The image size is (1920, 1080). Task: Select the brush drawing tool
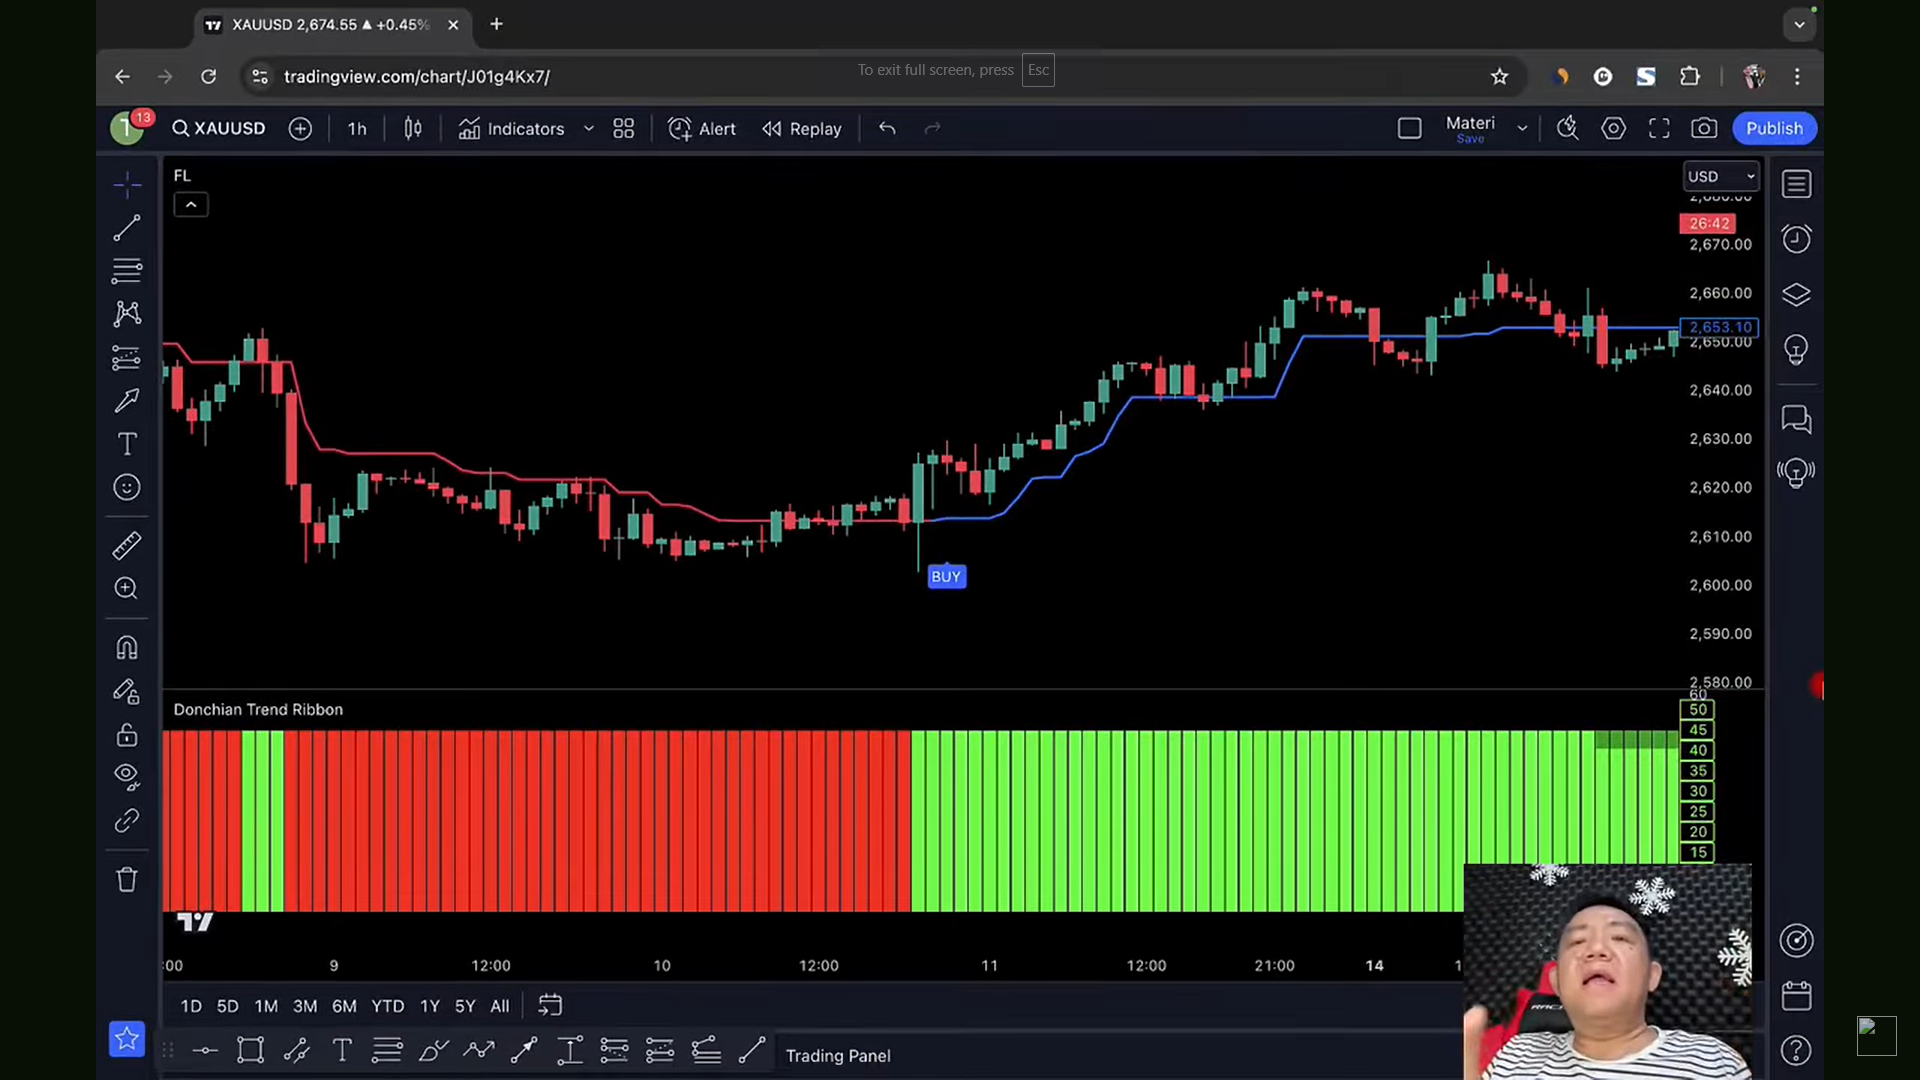127,401
